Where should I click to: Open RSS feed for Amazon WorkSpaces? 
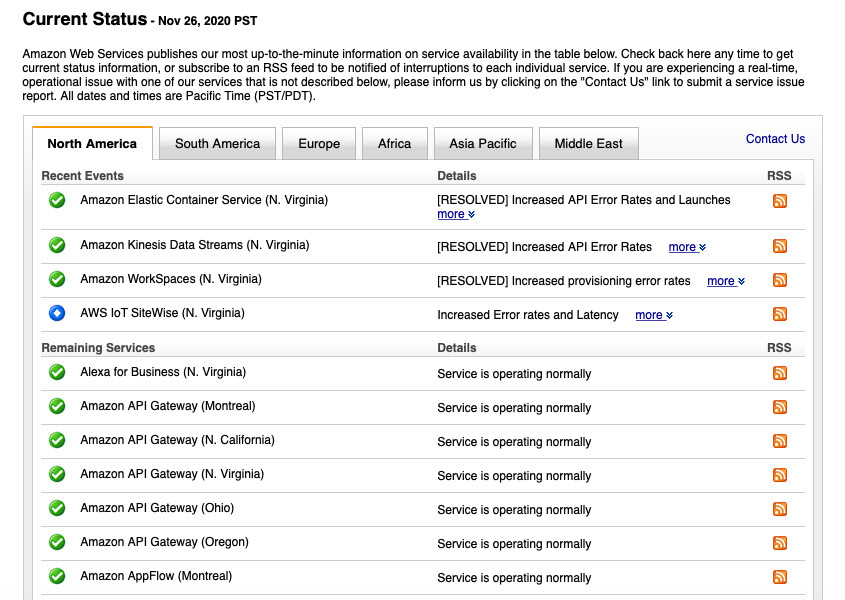pos(779,280)
